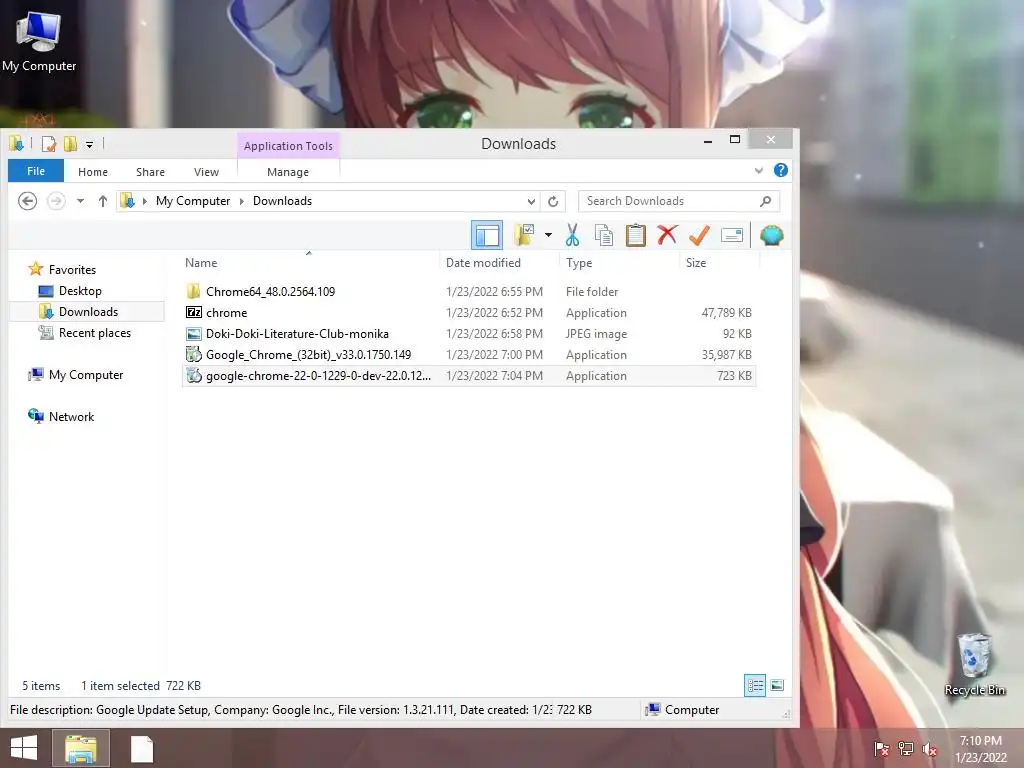Viewport: 1024px width, 768px height.
Task: Click the search magnifier icon
Action: (765, 201)
